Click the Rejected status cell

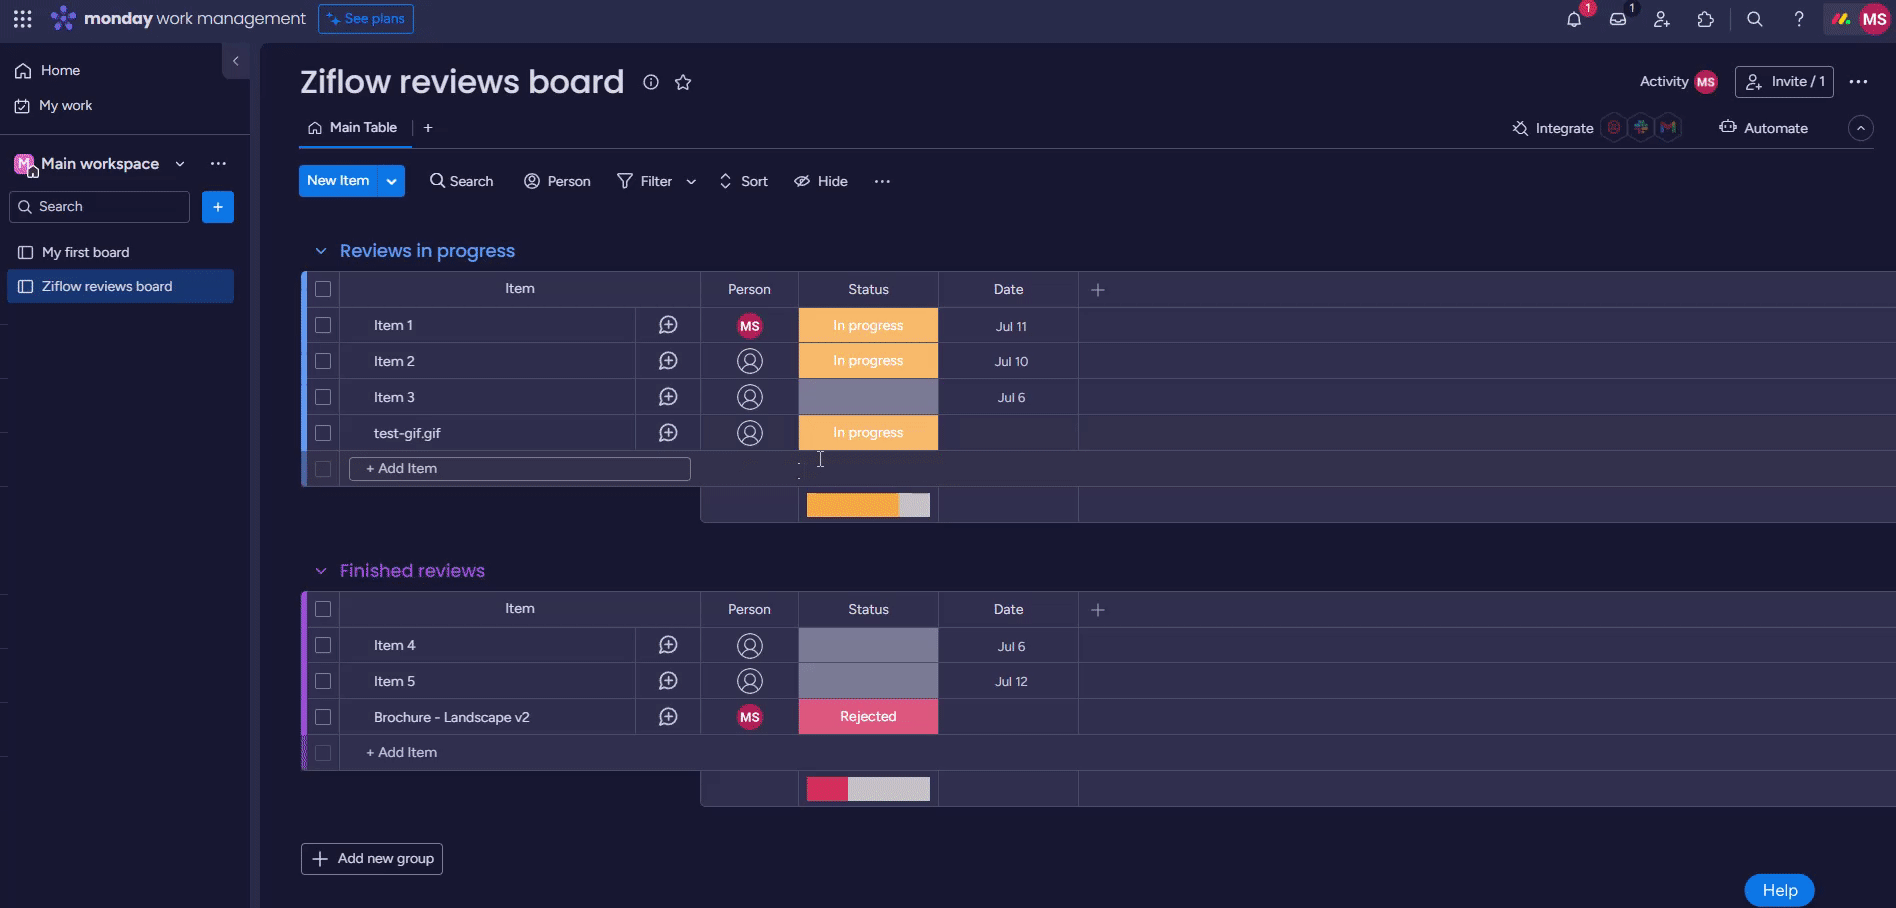pos(868,717)
